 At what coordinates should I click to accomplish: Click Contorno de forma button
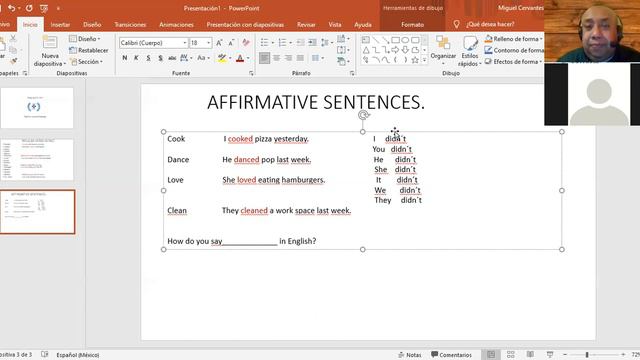click(x=513, y=50)
